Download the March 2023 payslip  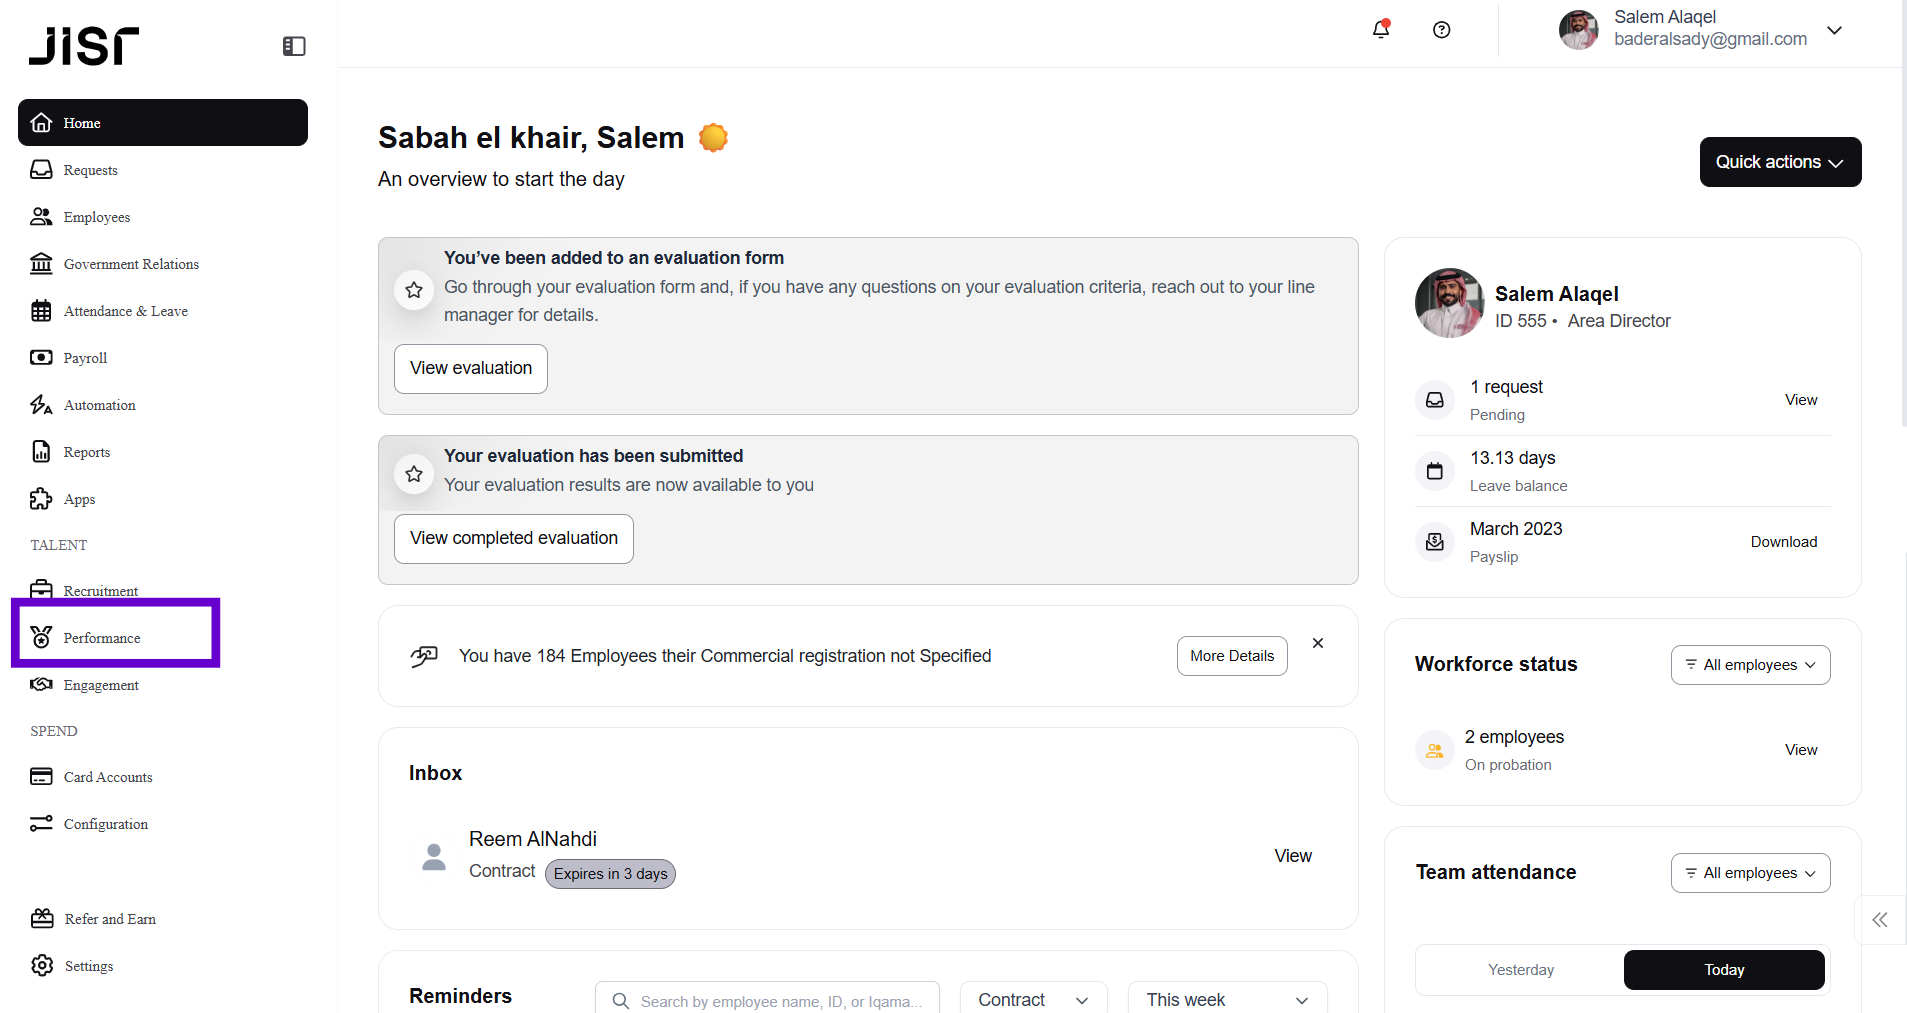click(1783, 542)
